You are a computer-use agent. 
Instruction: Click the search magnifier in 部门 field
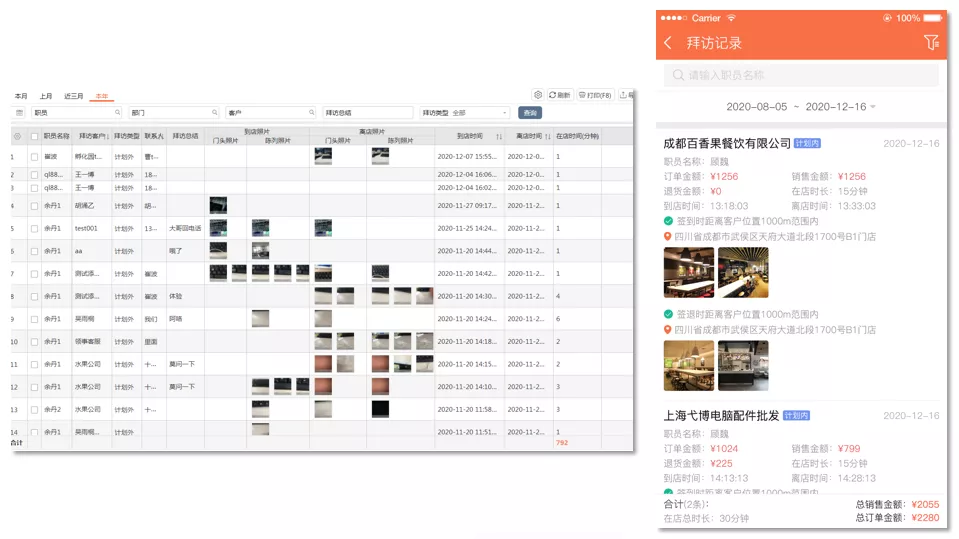coord(214,113)
